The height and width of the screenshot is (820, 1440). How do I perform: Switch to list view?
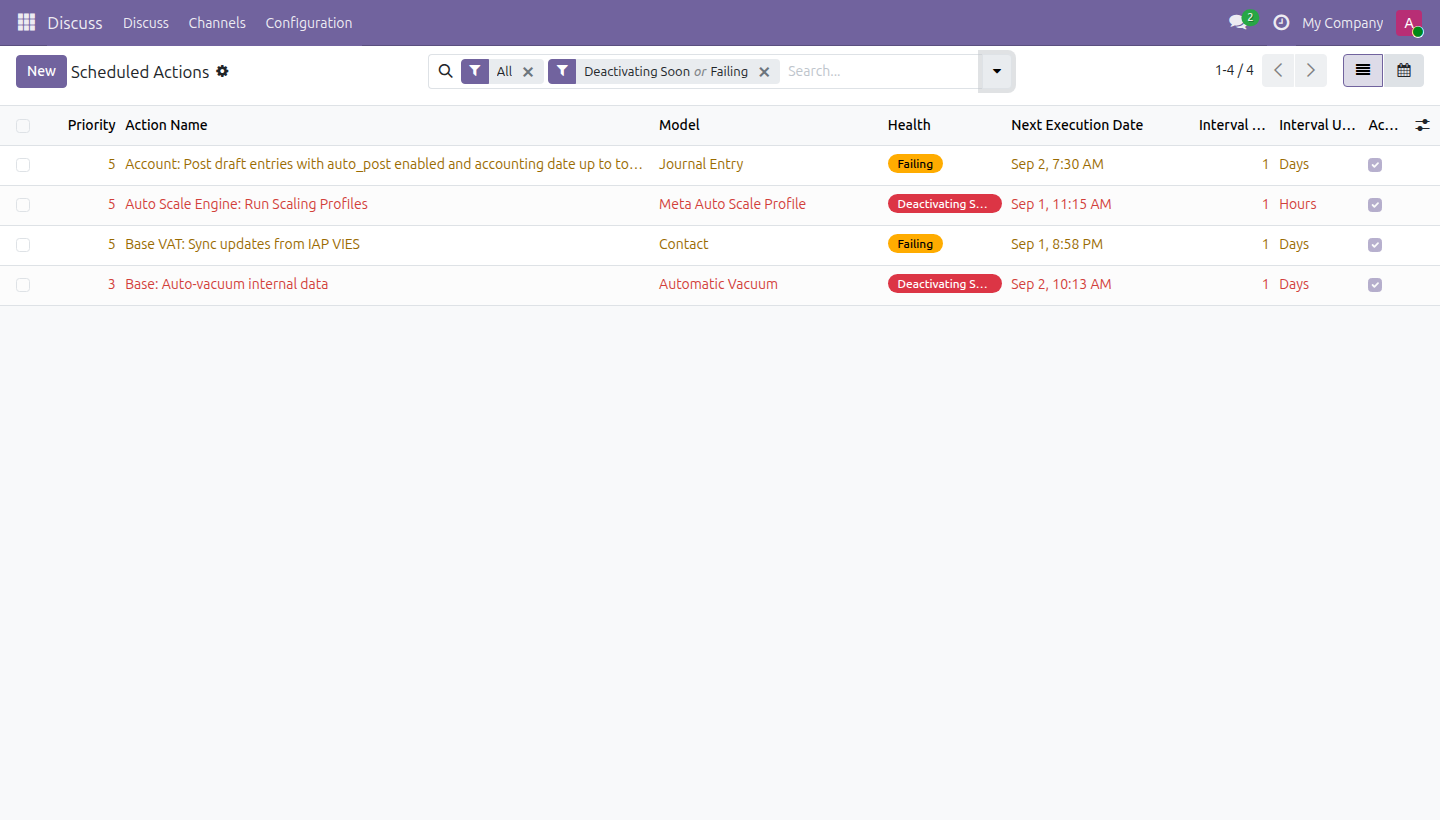pos(1363,71)
